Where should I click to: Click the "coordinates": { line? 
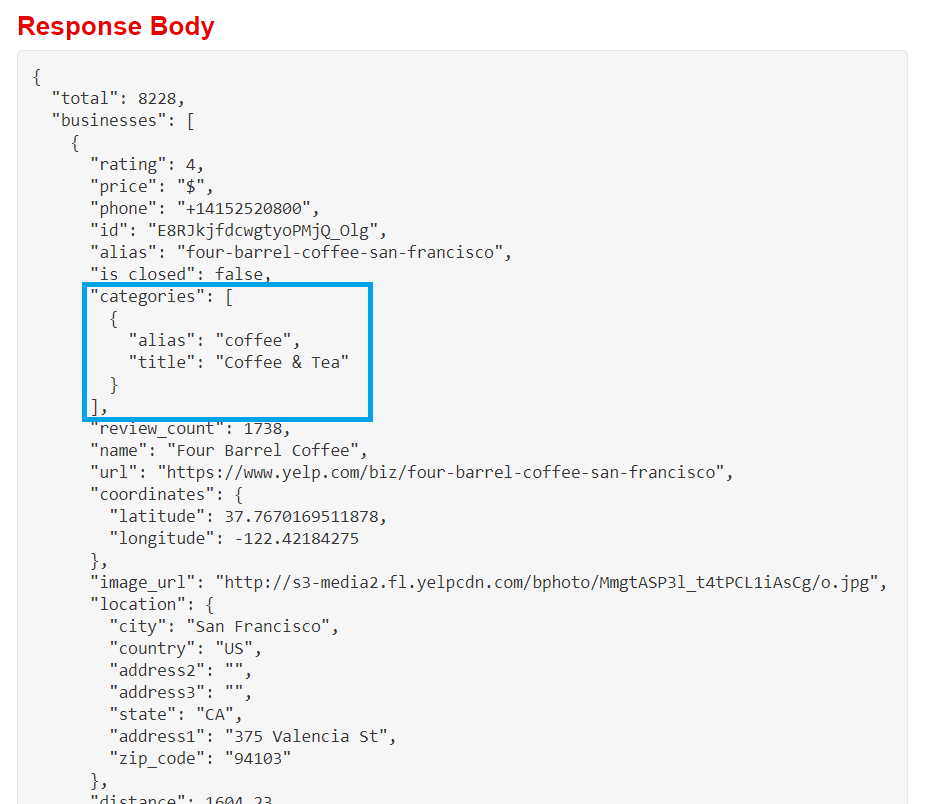167,494
